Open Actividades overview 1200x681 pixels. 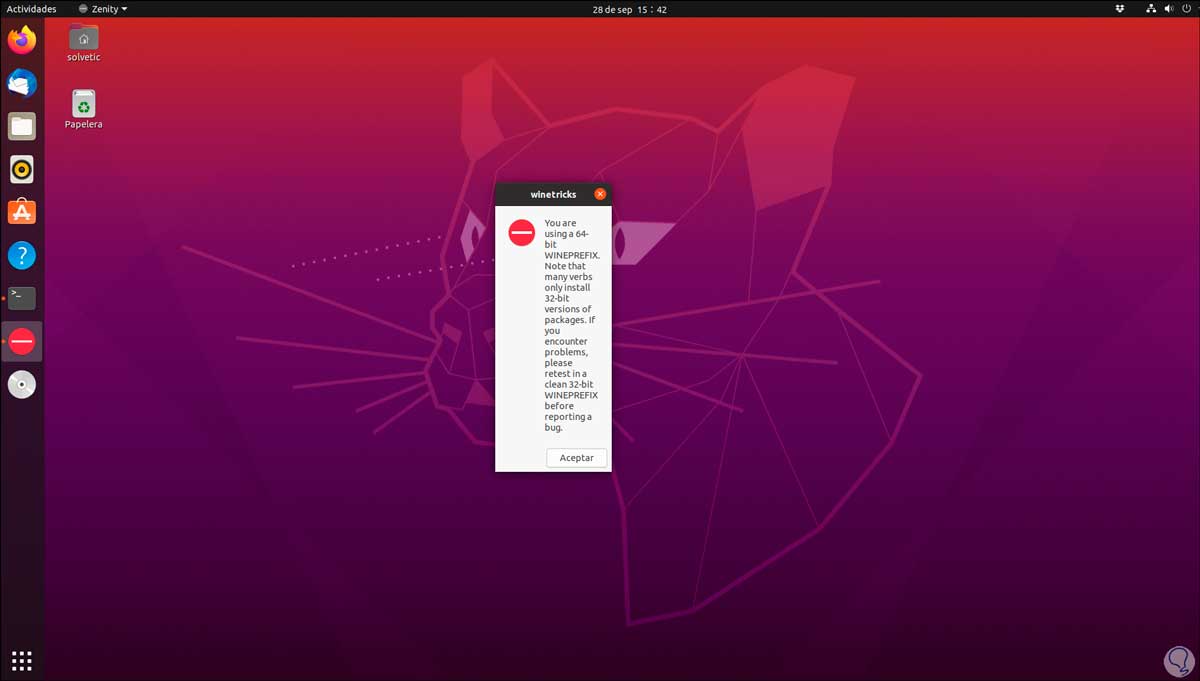(32, 9)
